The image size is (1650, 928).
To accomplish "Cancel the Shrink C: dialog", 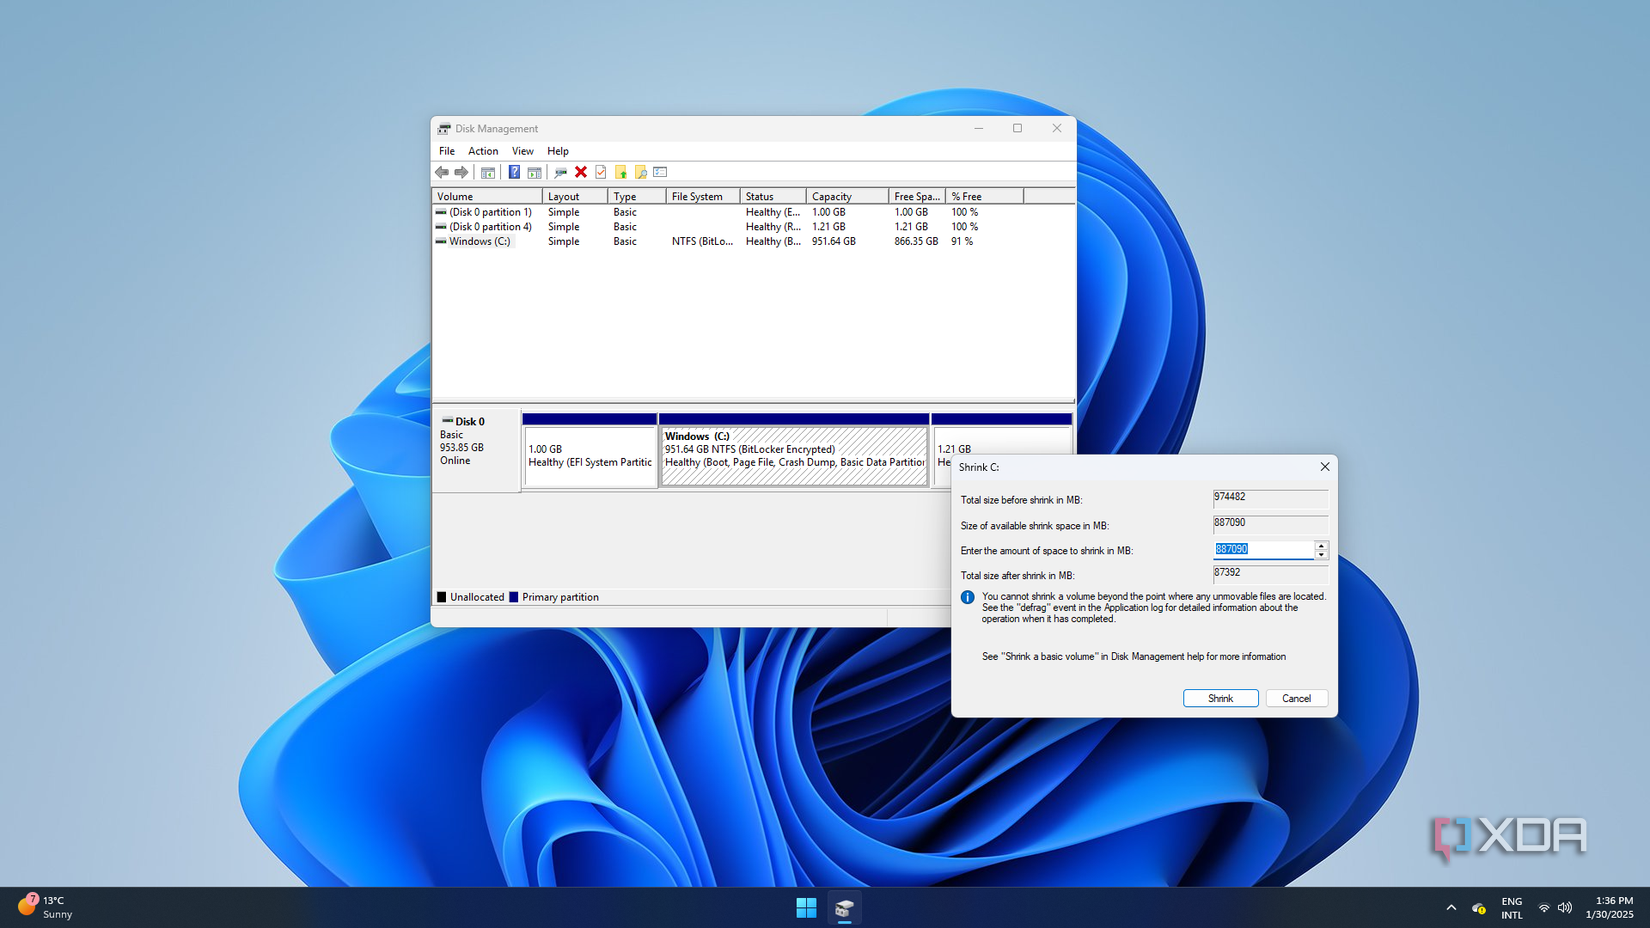I will [1296, 698].
